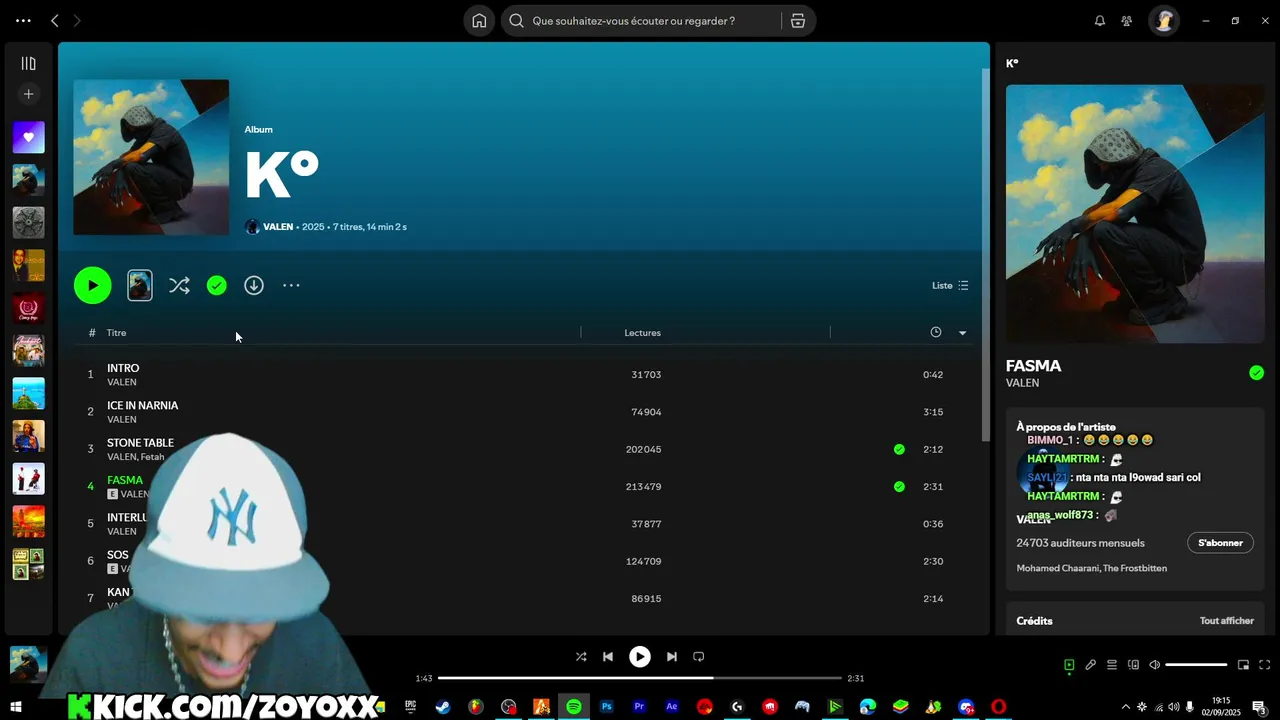Open Opera from the taskbar
Screen dimensions: 1280x720
[x=998, y=707]
